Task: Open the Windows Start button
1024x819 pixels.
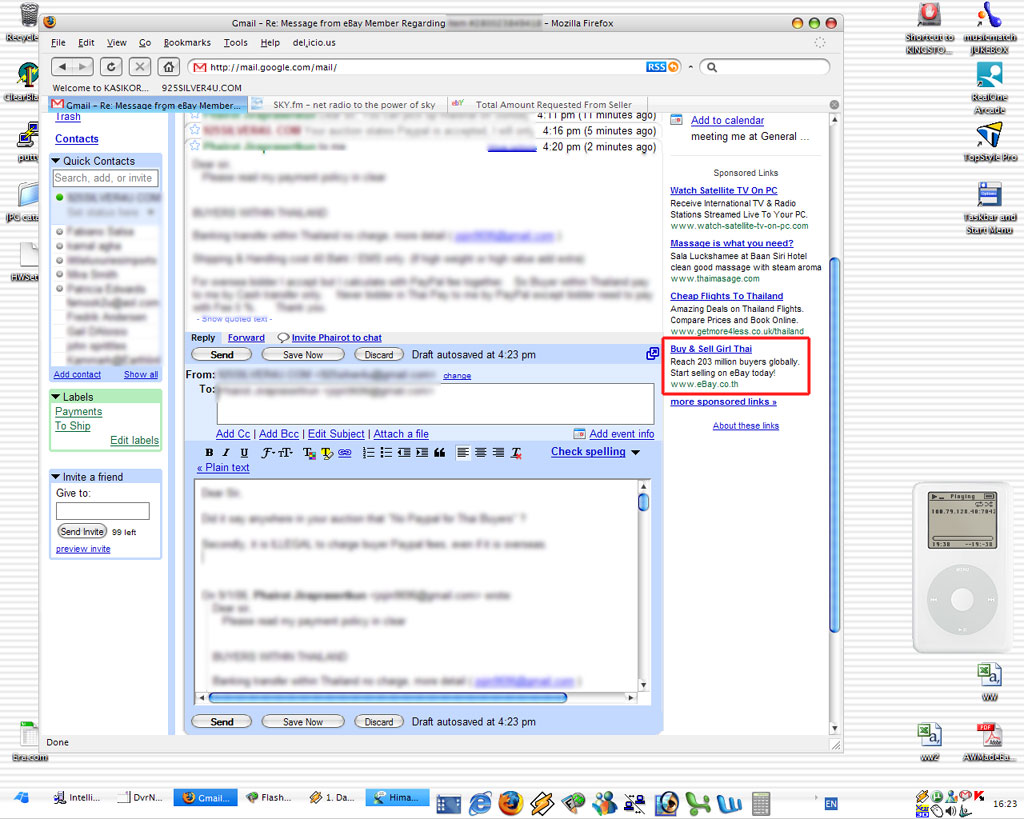Action: click(x=22, y=797)
